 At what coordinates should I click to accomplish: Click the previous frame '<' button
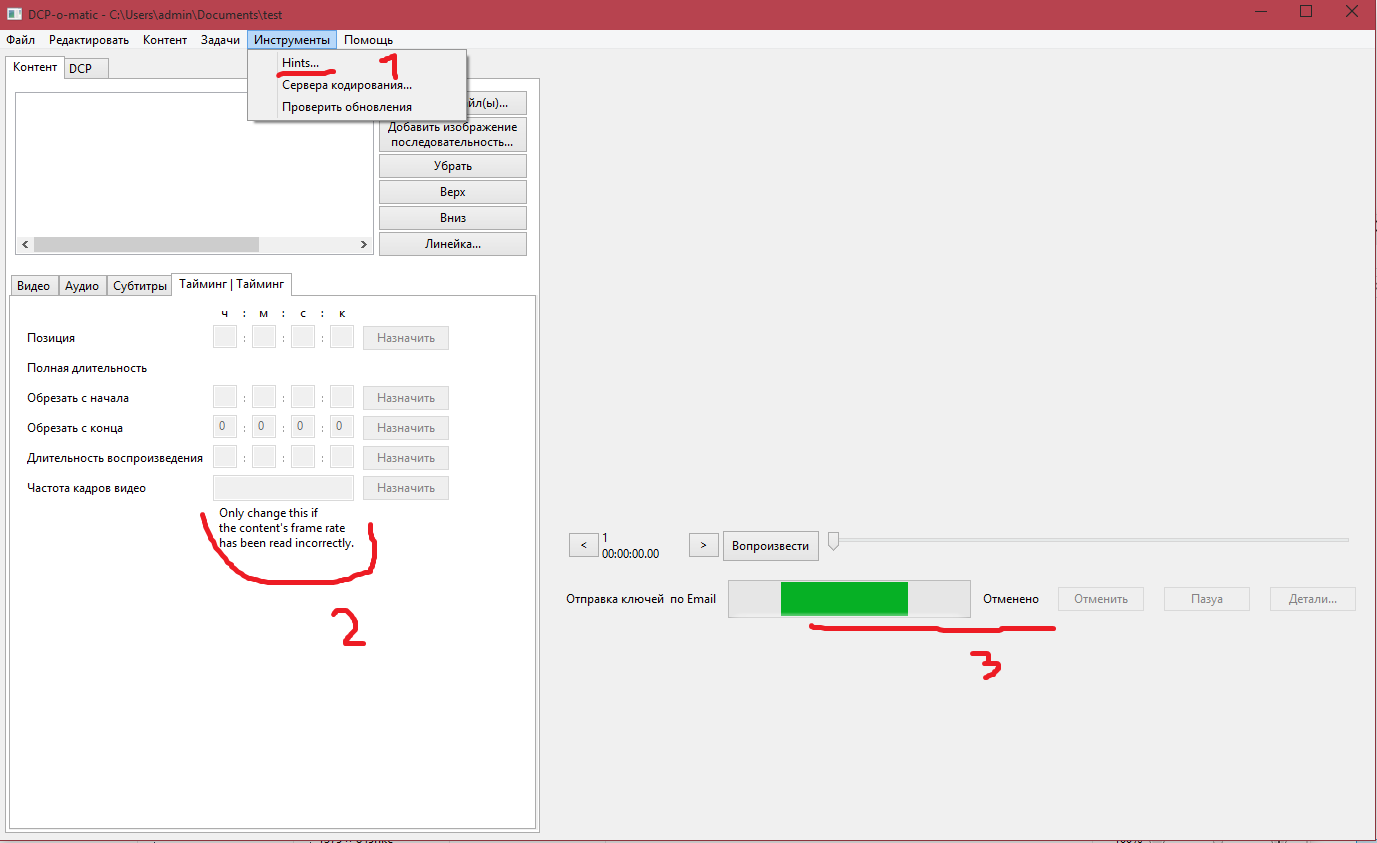(583, 545)
